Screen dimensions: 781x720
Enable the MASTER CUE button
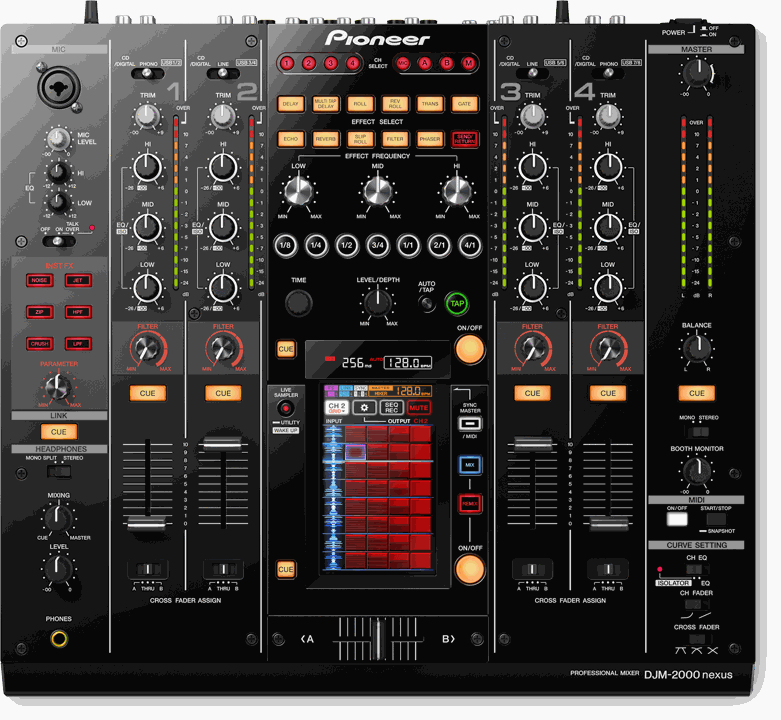pos(697,393)
